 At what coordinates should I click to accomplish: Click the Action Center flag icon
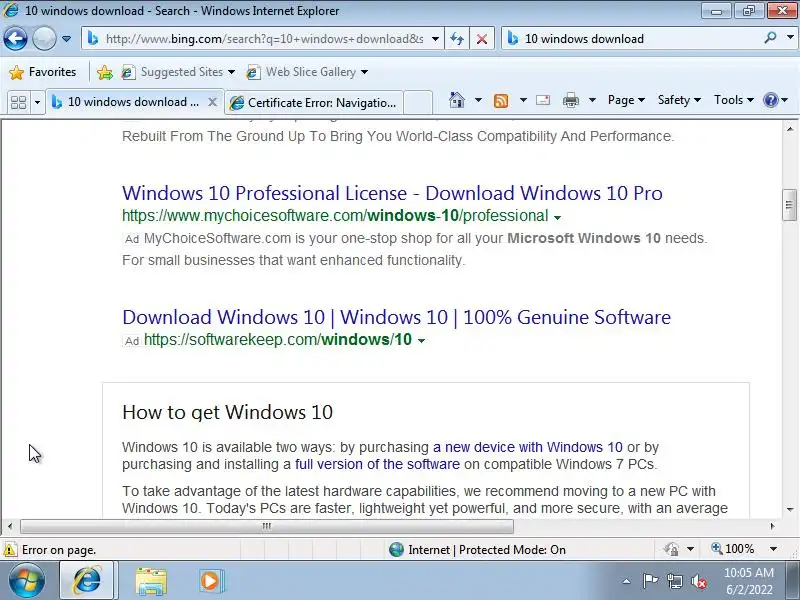[x=650, y=581]
